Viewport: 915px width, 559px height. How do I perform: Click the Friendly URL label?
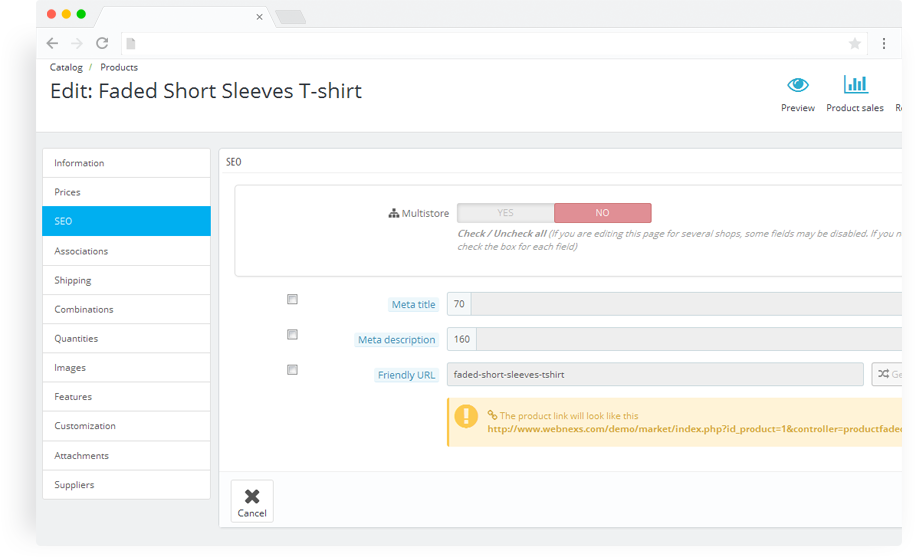[x=407, y=375]
